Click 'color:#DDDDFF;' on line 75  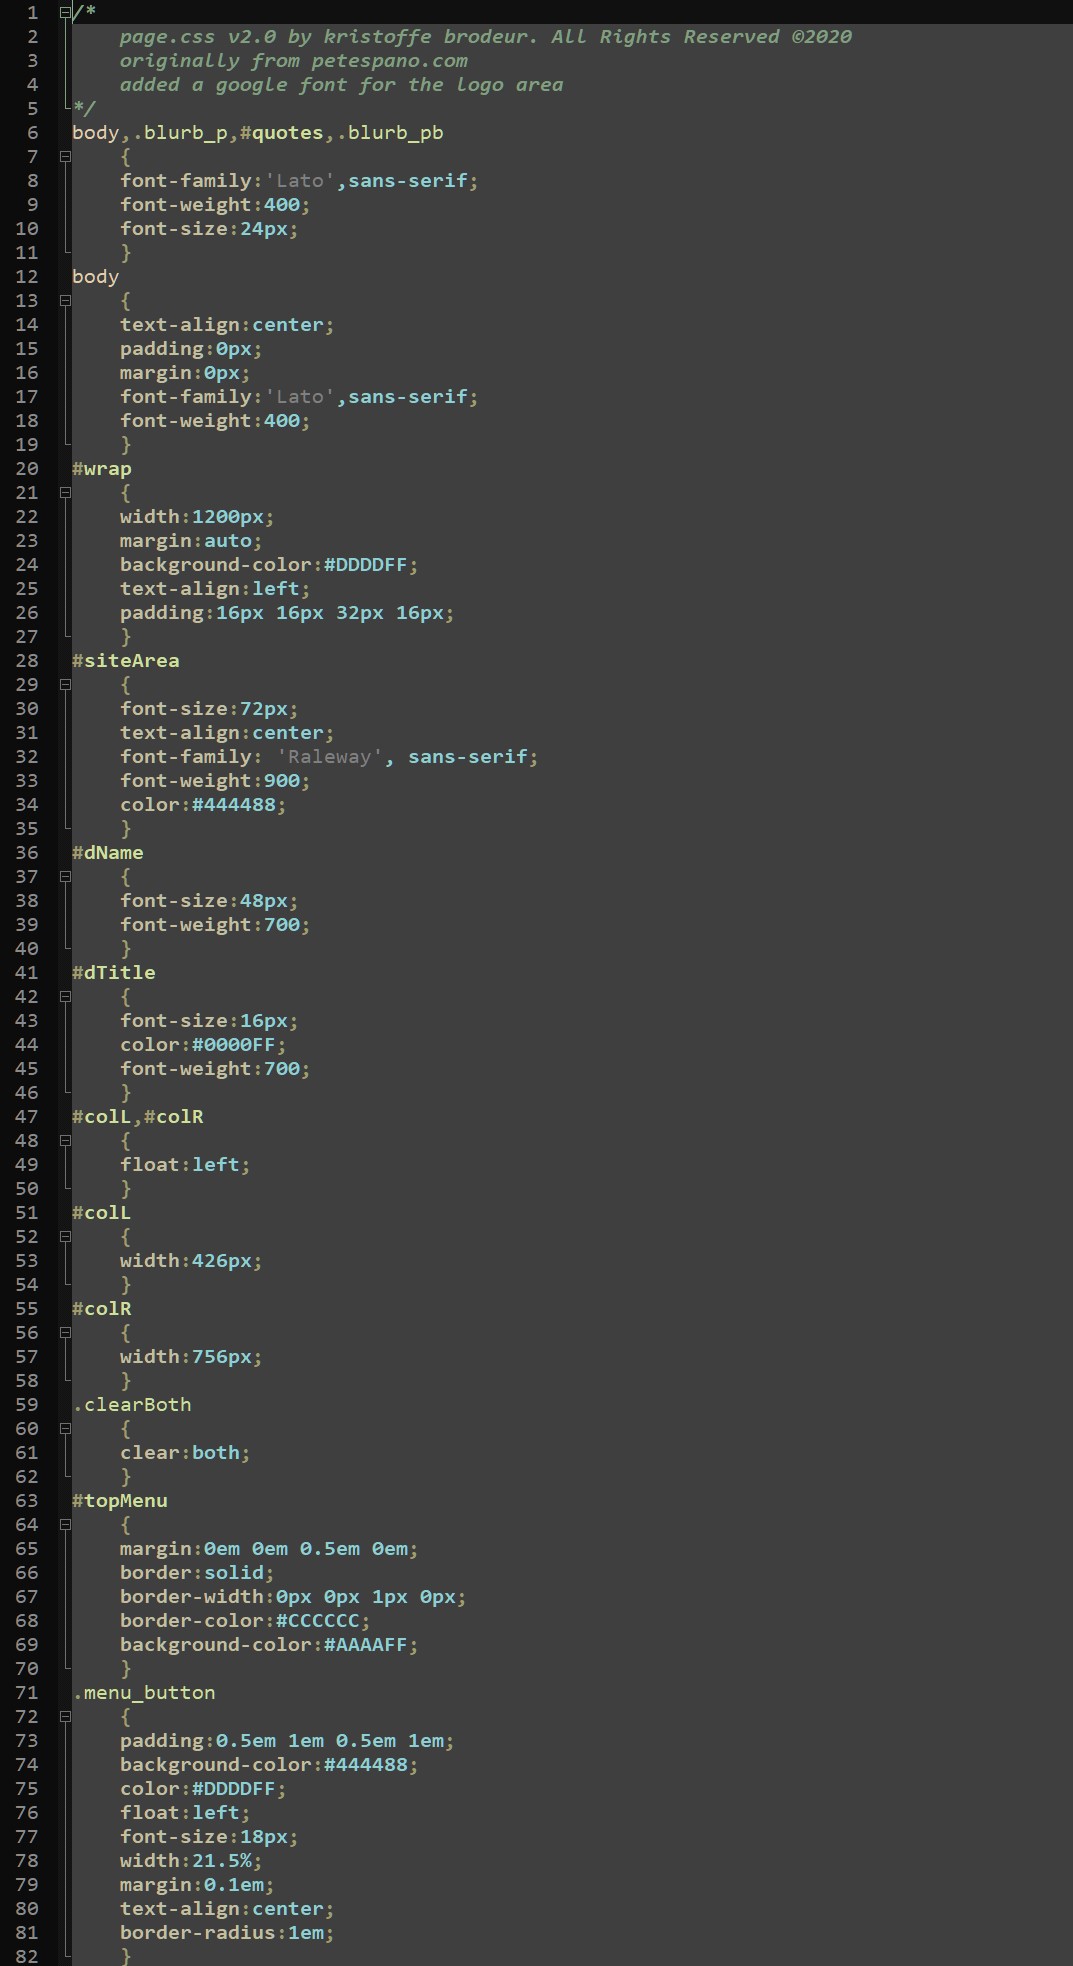click(x=203, y=1789)
